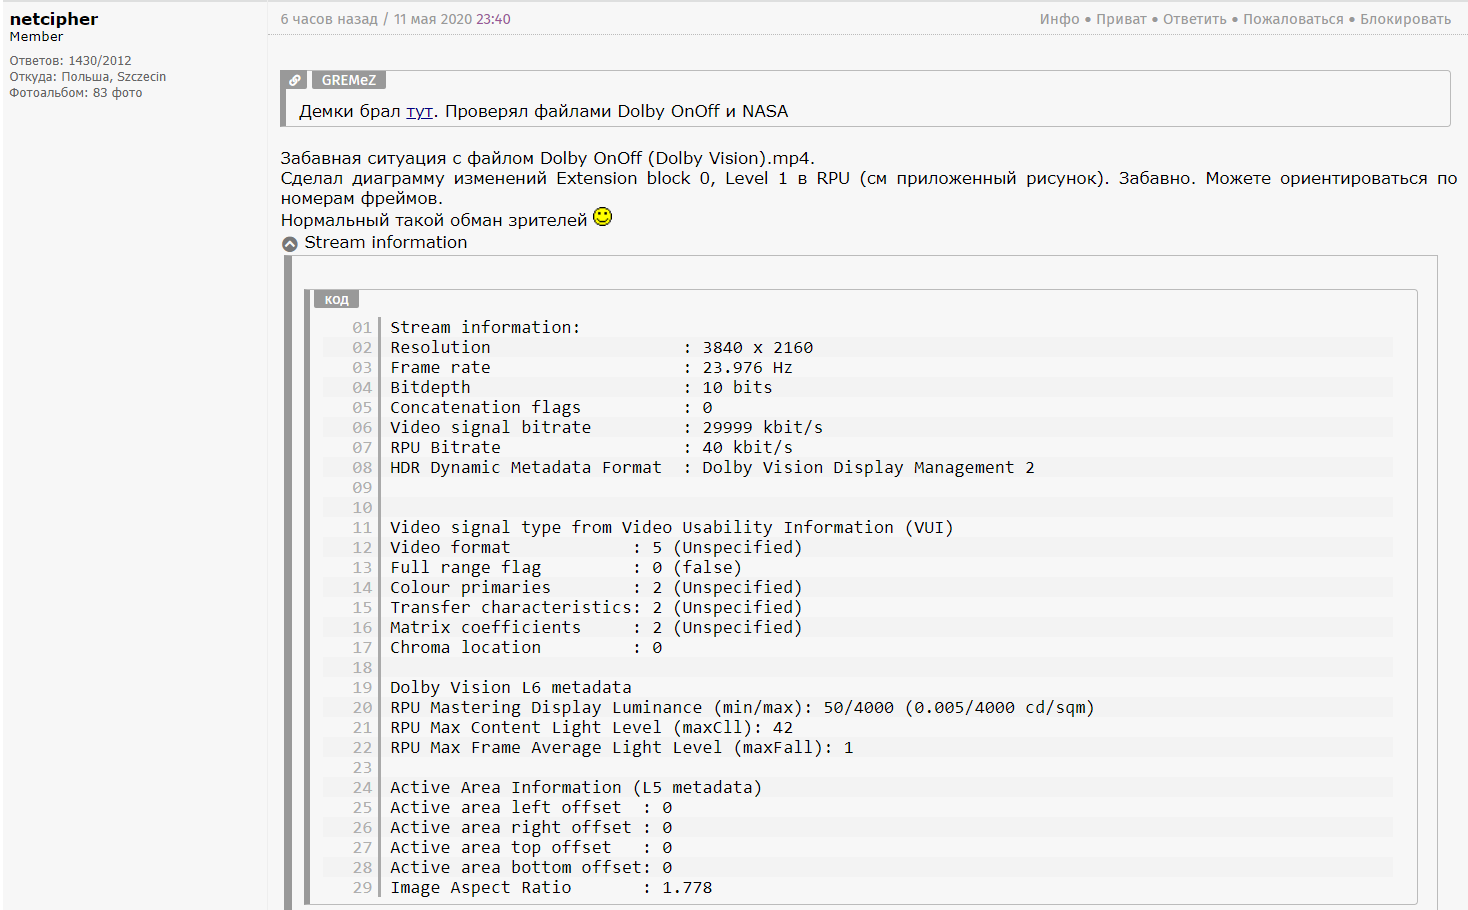Screen dimensions: 1468x910
Task: Collapse the Stream information spoiler arrow
Action: [290, 244]
